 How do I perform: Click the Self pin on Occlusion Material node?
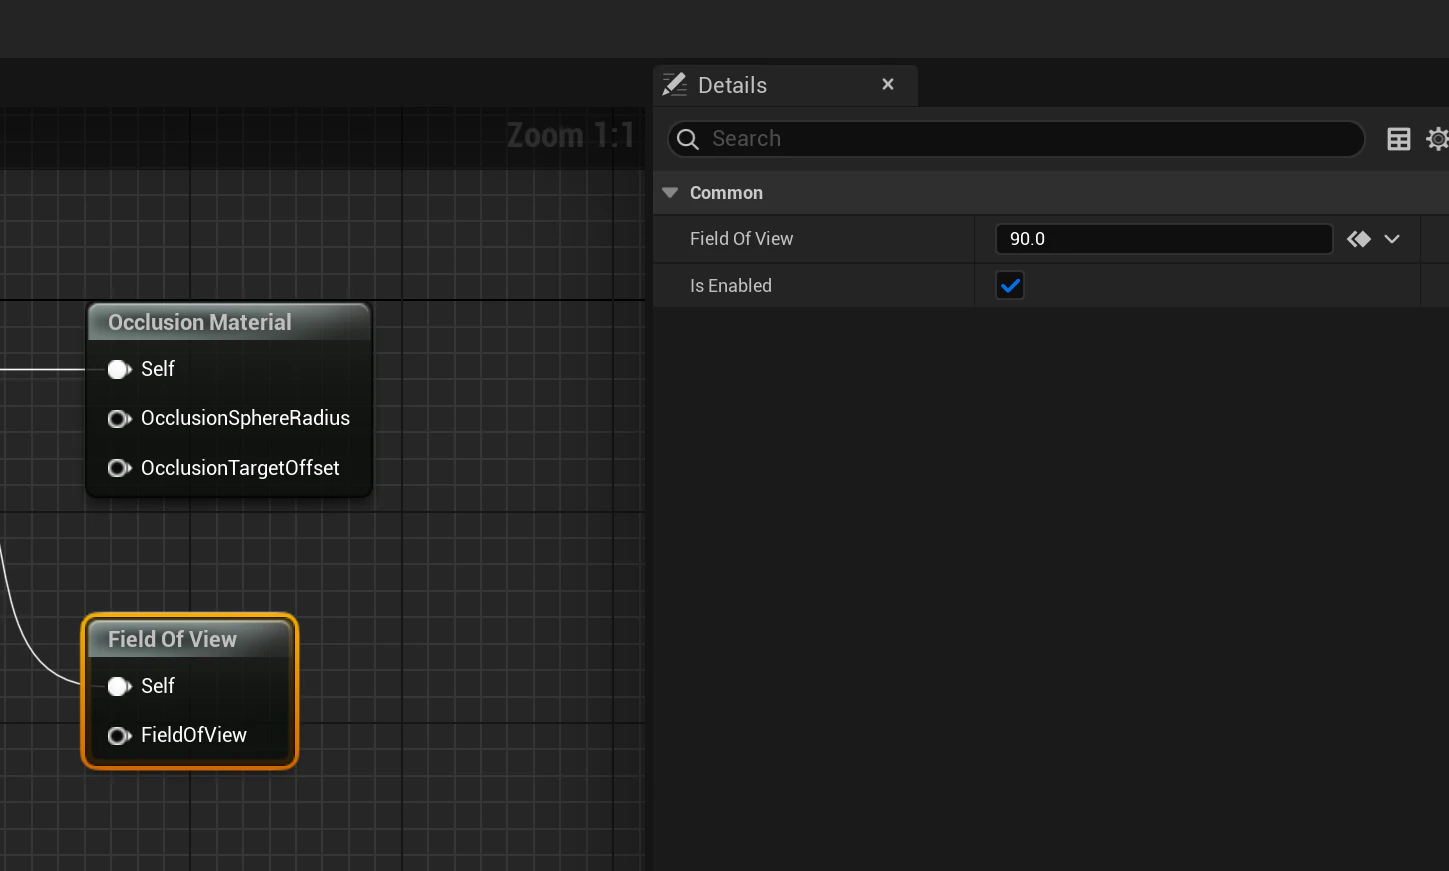119,369
